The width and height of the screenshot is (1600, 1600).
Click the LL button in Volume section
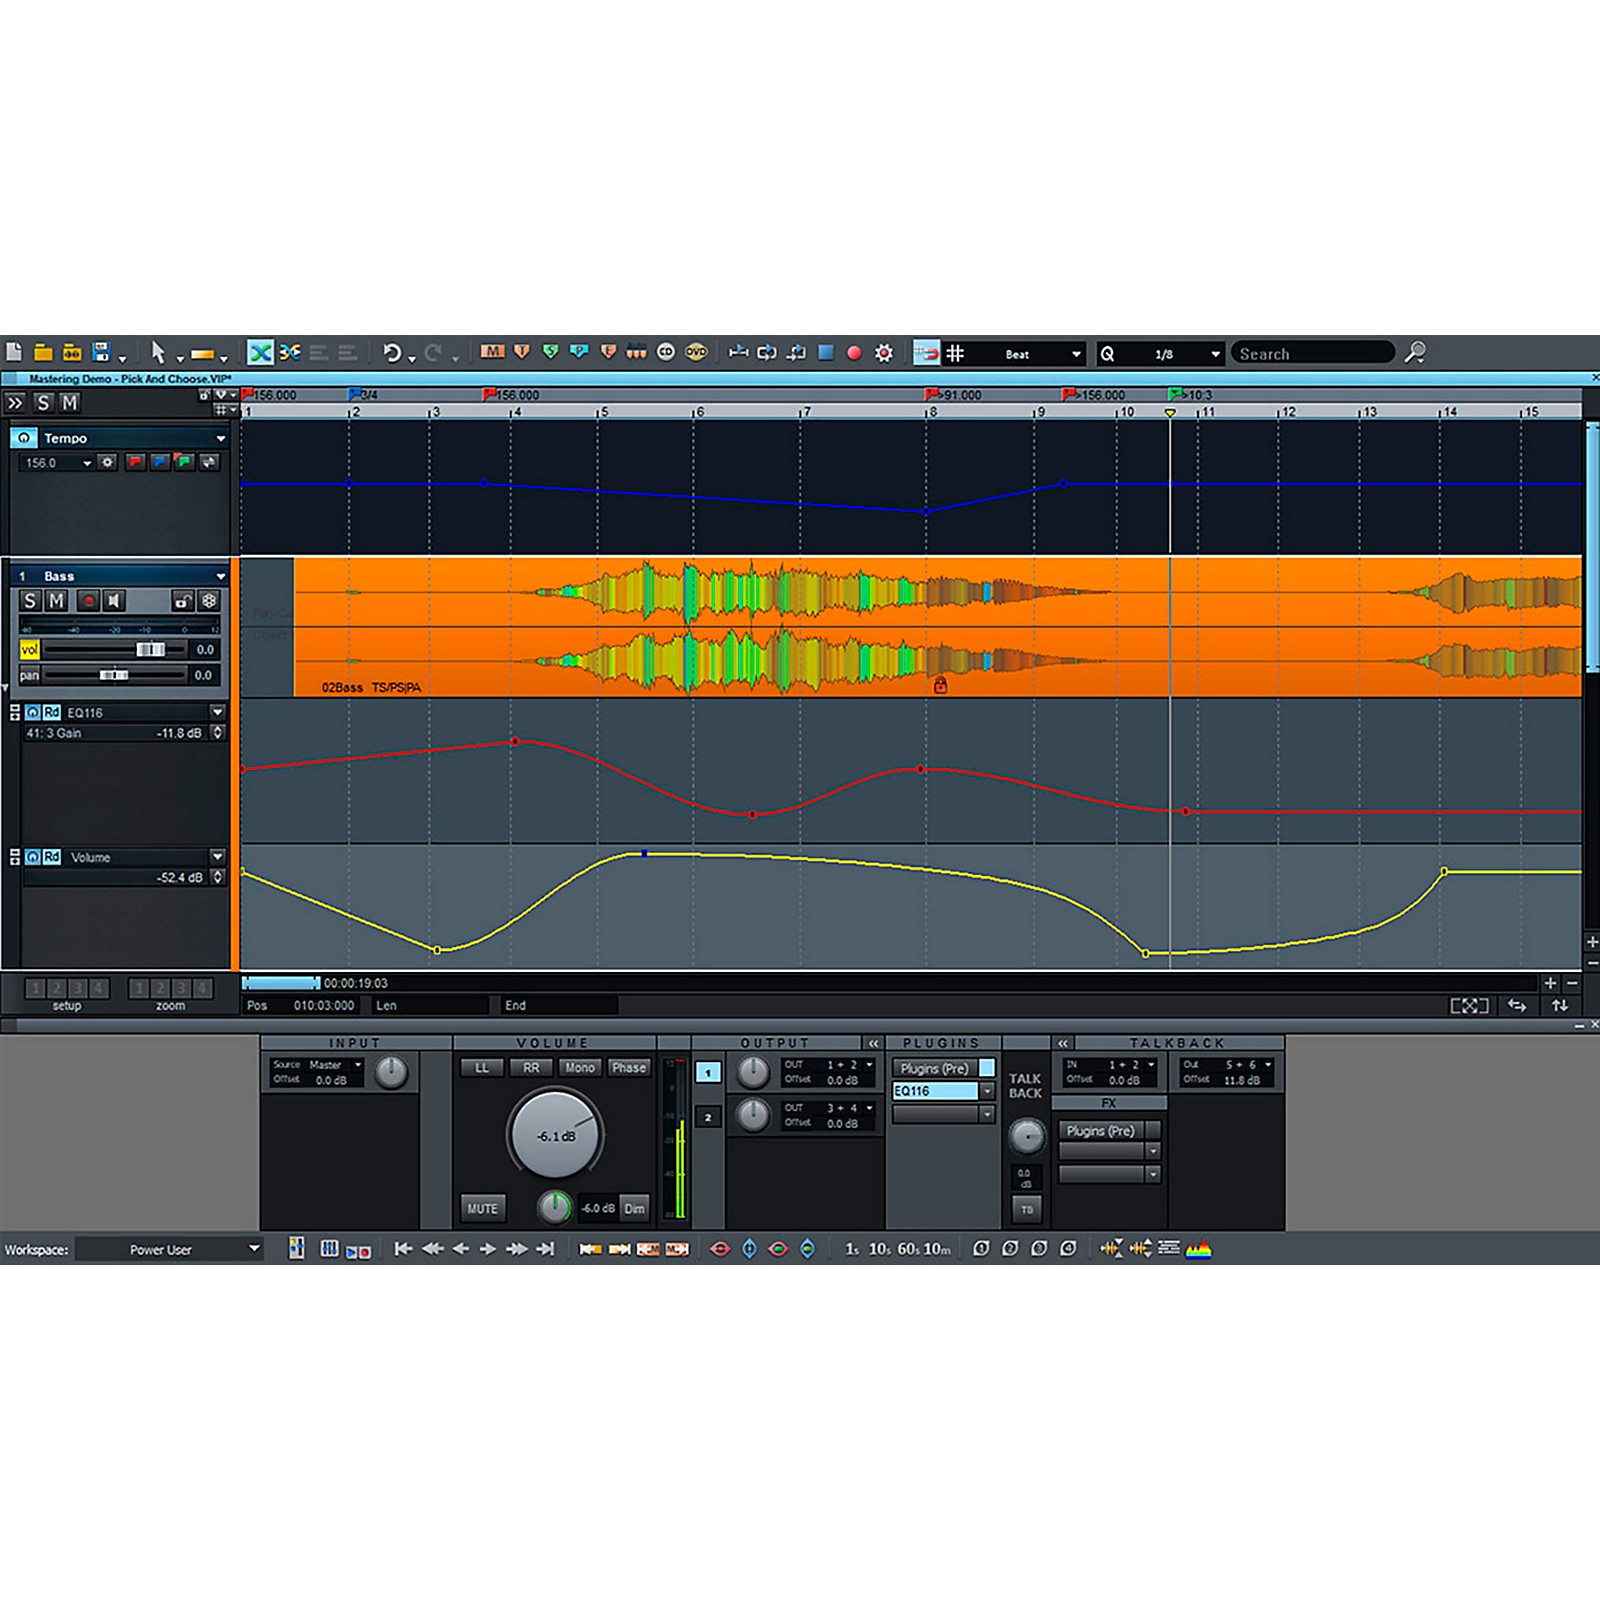pos(482,1068)
